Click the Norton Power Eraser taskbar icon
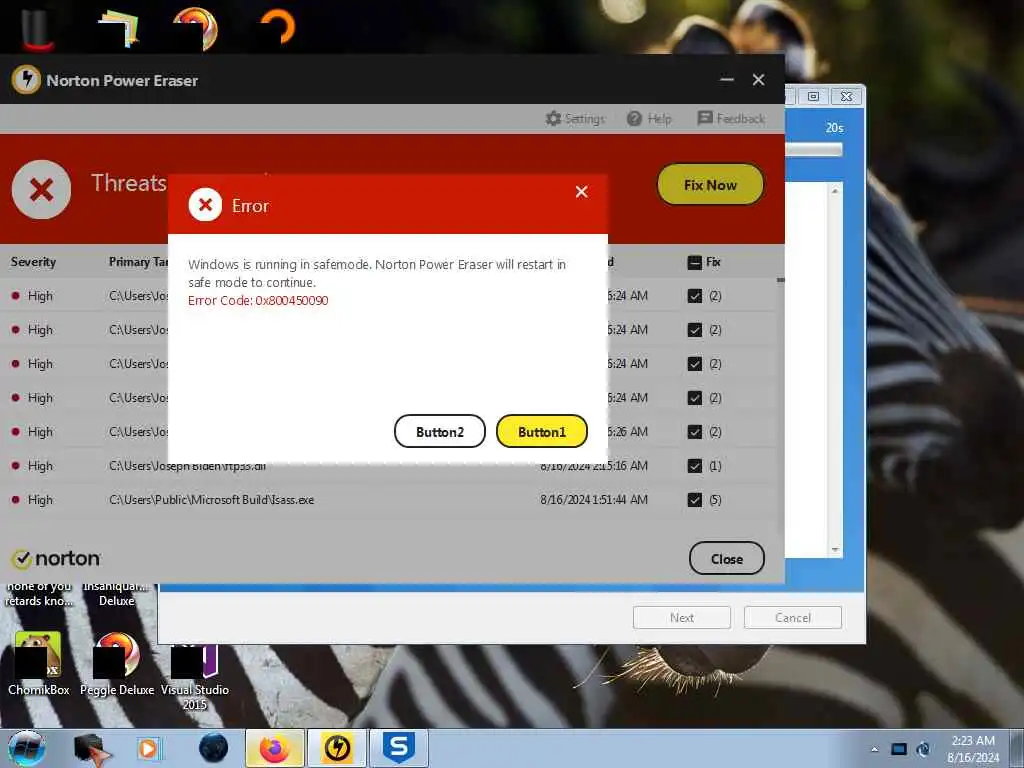This screenshot has width=1024, height=768. tap(337, 748)
